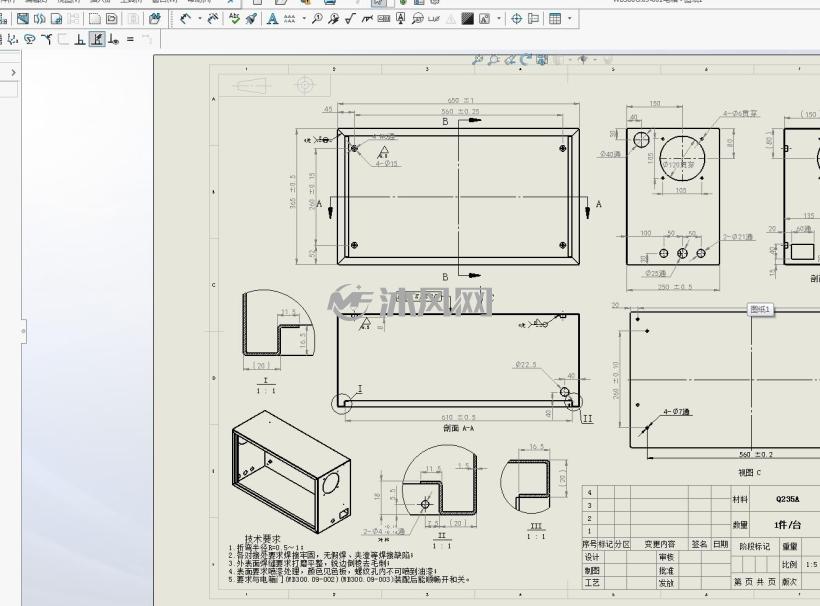
Task: Select the Surface Finish symbol tool
Action: coord(350,19)
